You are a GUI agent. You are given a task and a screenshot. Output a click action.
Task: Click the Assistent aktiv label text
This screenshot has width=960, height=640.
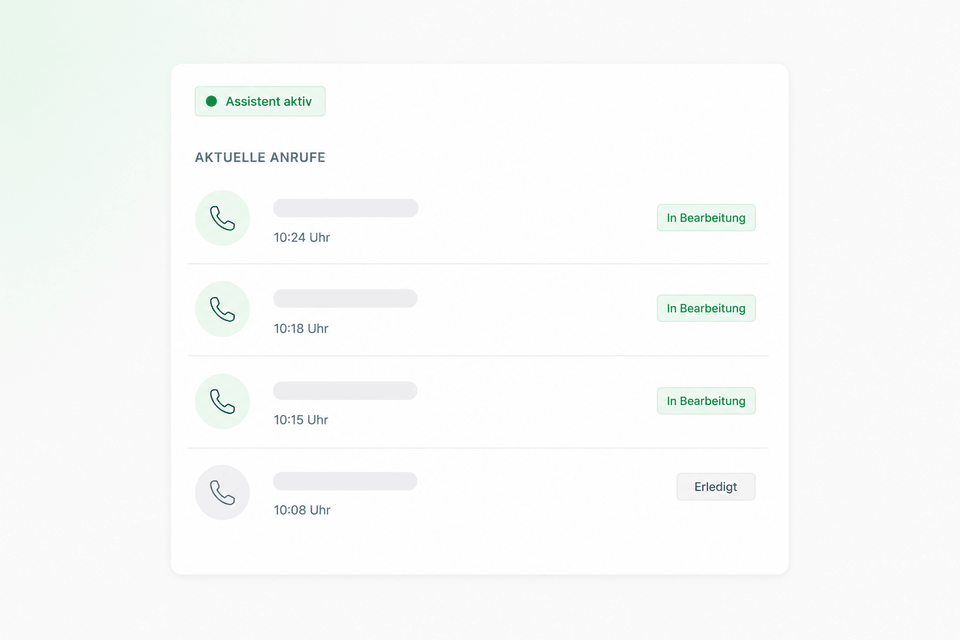269,101
